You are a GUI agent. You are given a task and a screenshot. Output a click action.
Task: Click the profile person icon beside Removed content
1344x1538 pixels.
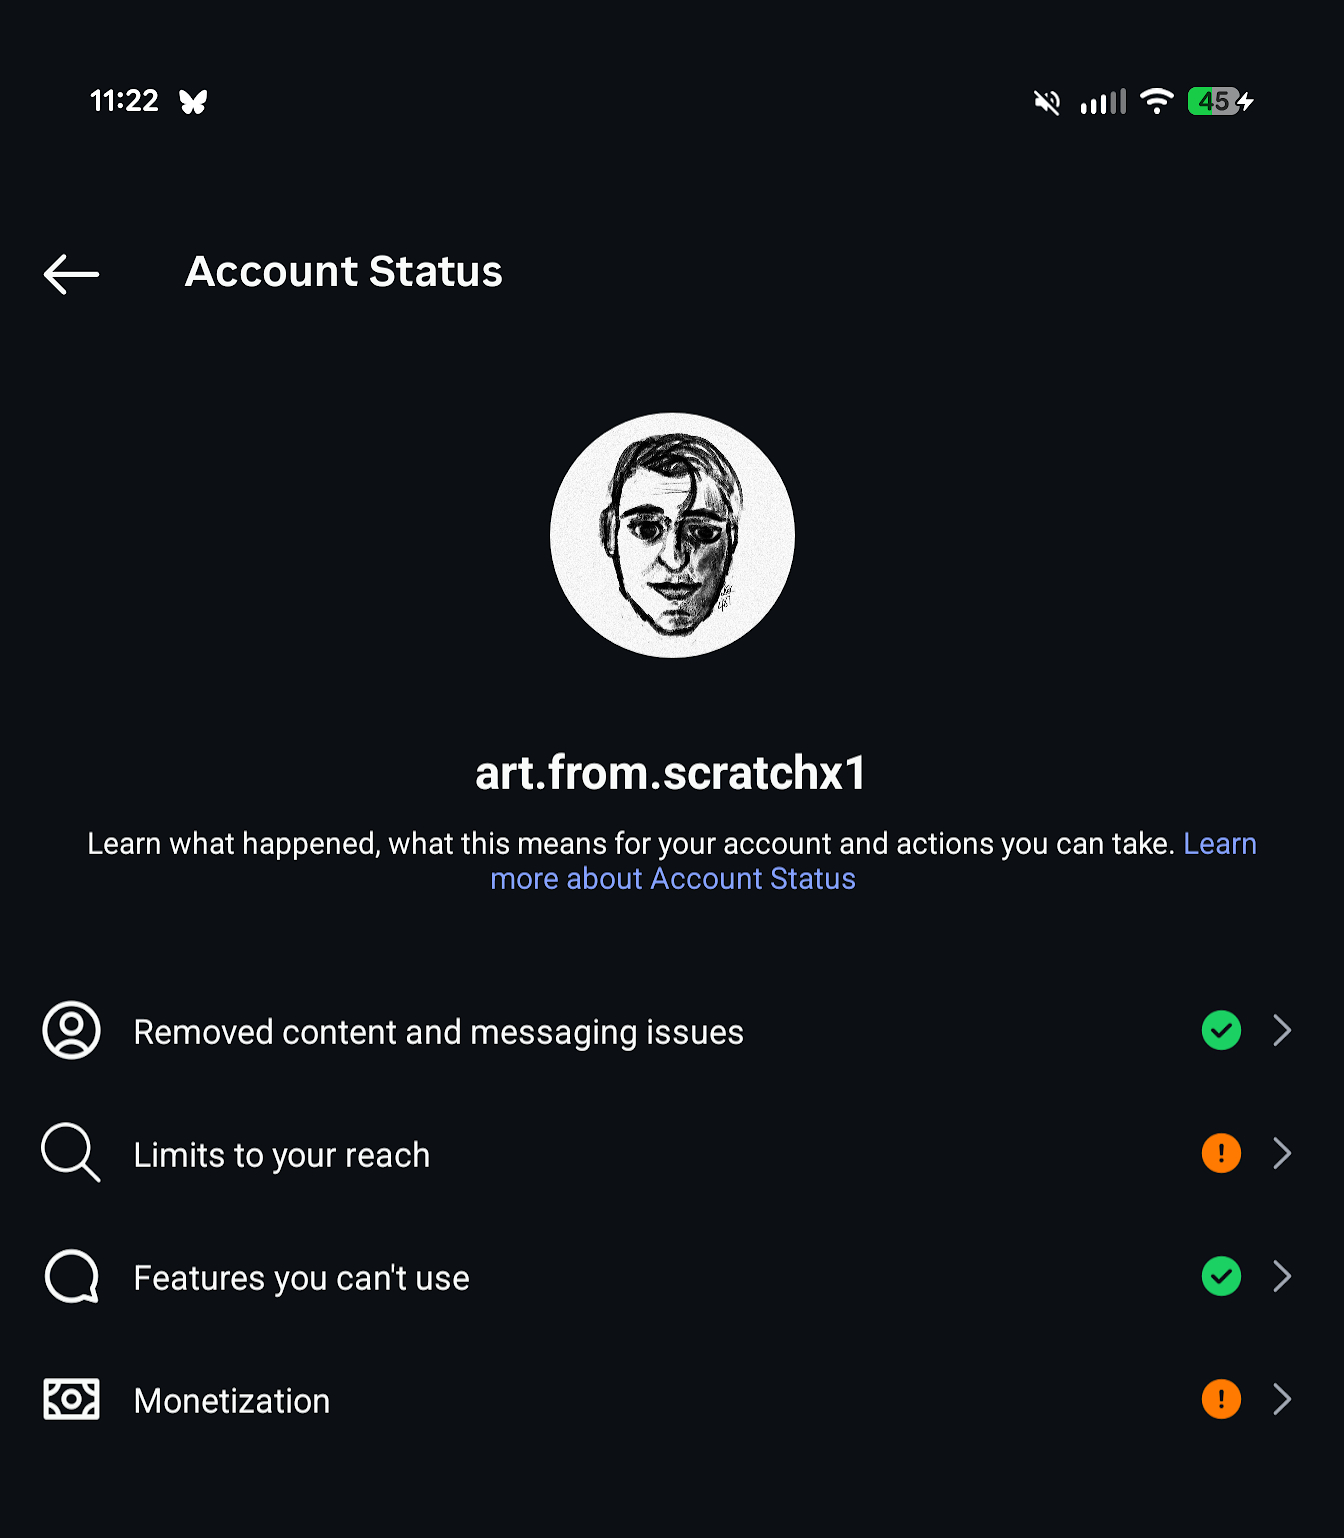coord(71,1030)
